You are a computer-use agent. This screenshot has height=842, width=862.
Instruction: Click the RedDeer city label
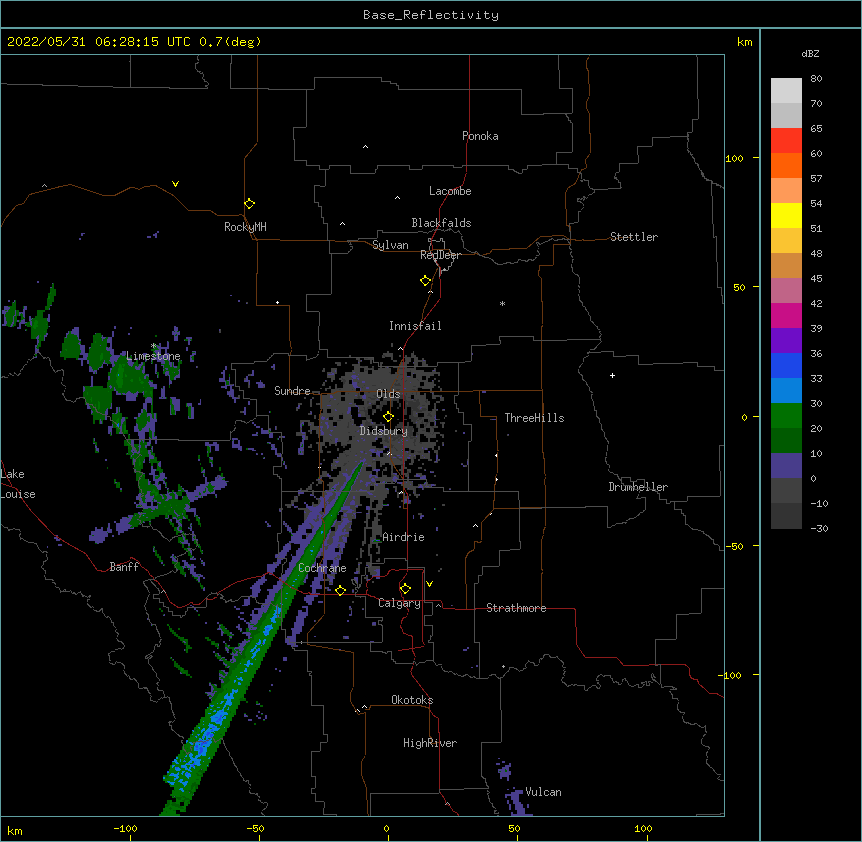point(440,255)
